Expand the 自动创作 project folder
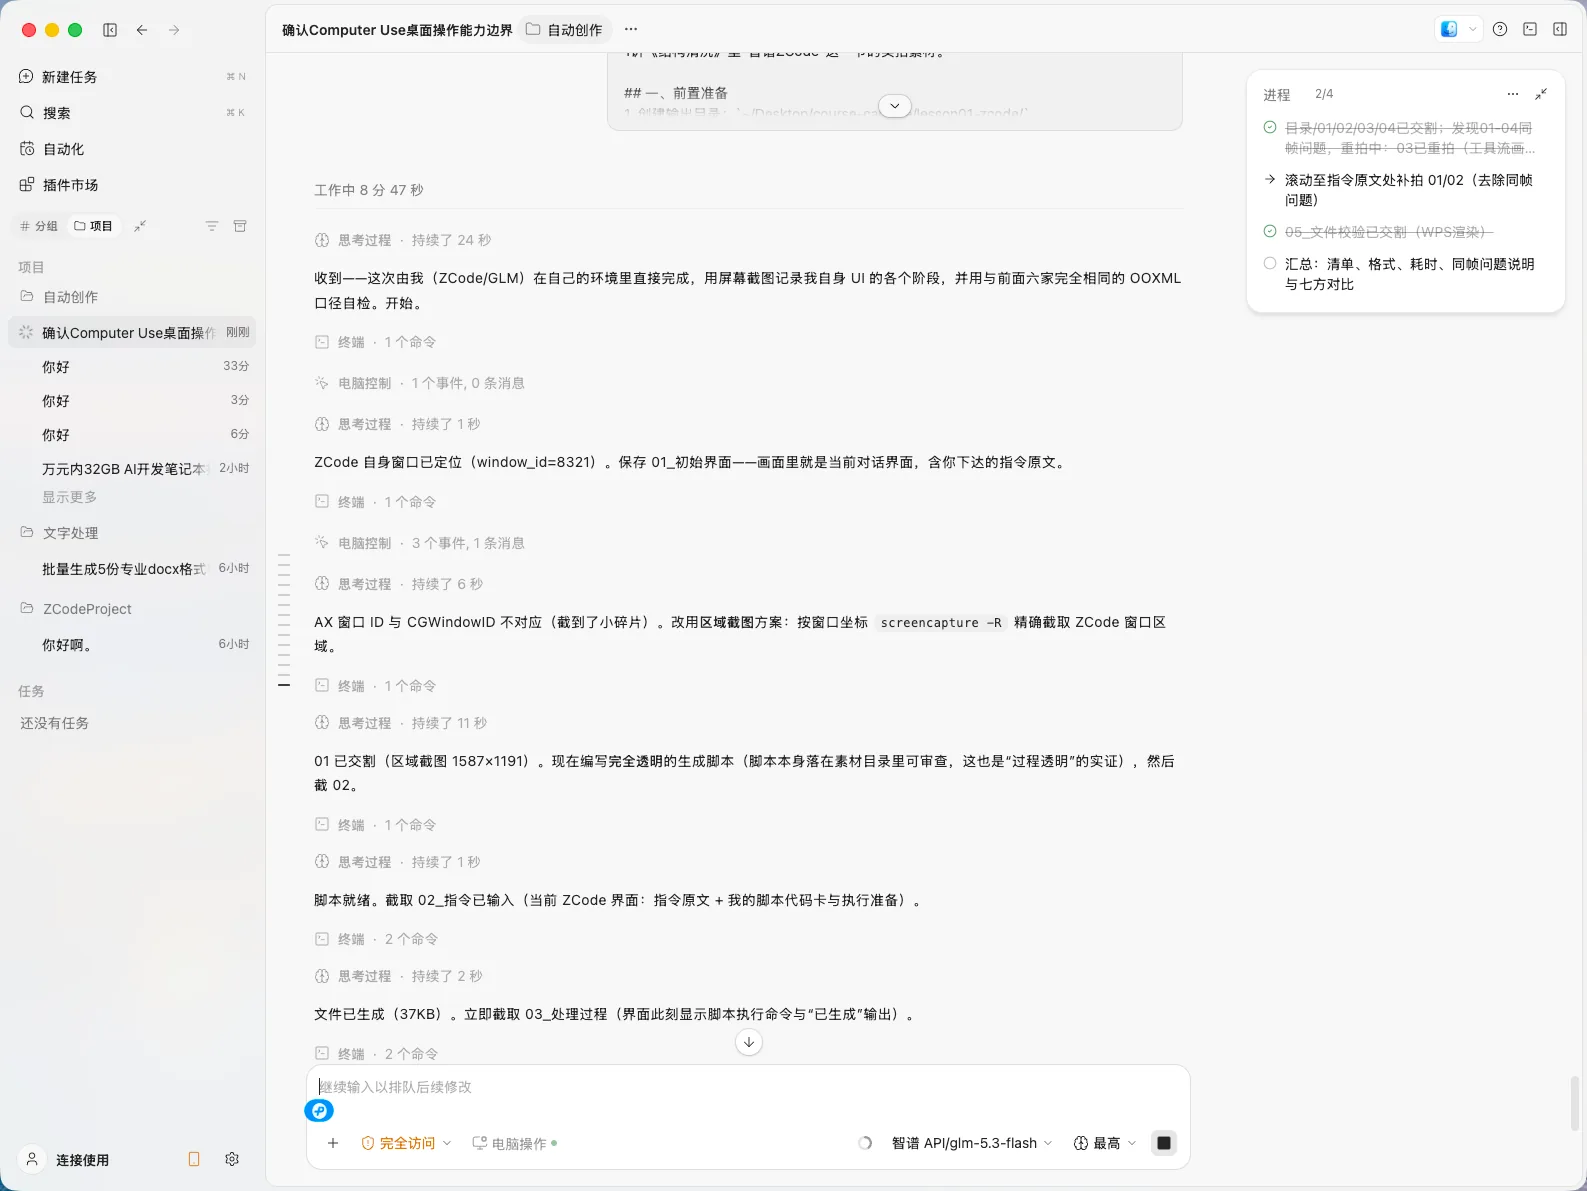1587x1191 pixels. click(x=132, y=297)
